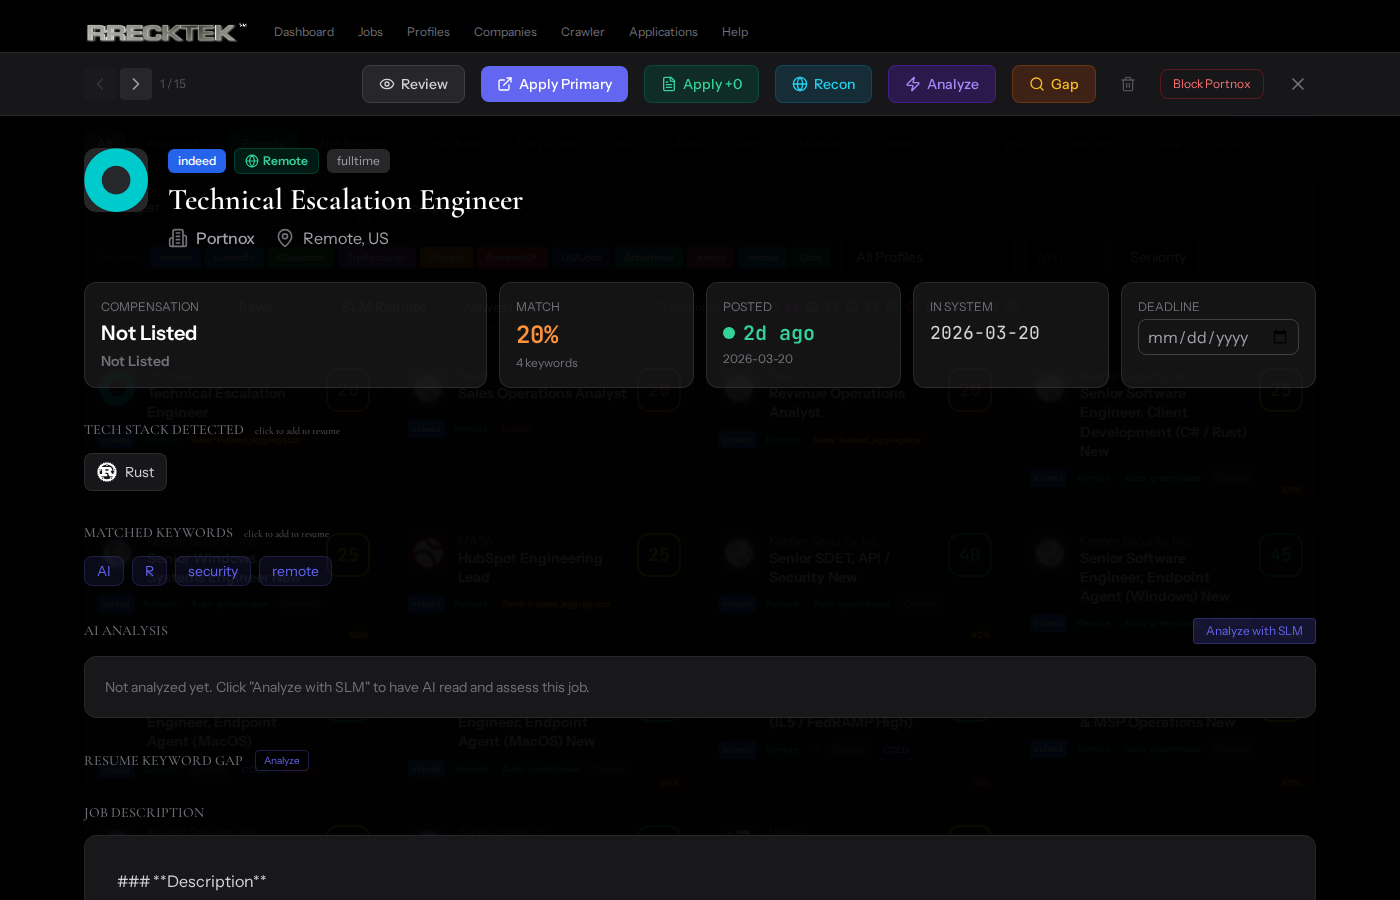Click the fulltime tag
This screenshot has width=1400, height=900.
point(358,161)
